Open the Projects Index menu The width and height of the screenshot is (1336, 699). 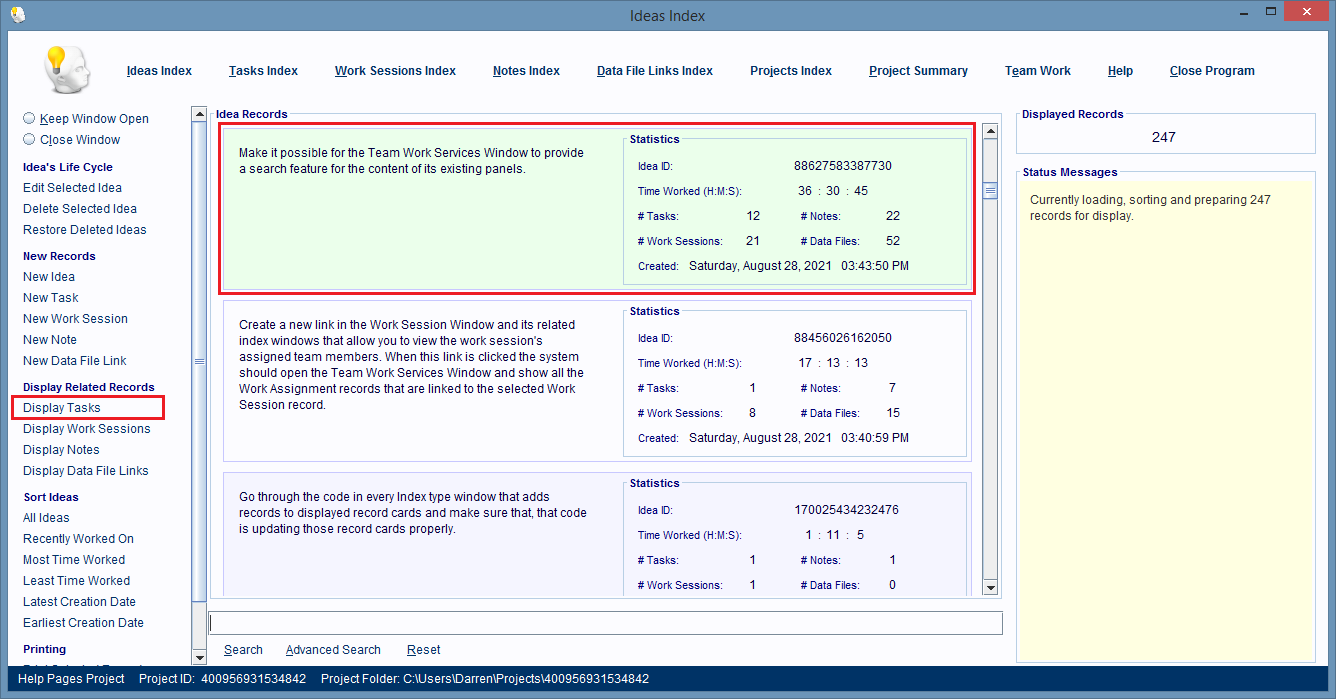791,71
